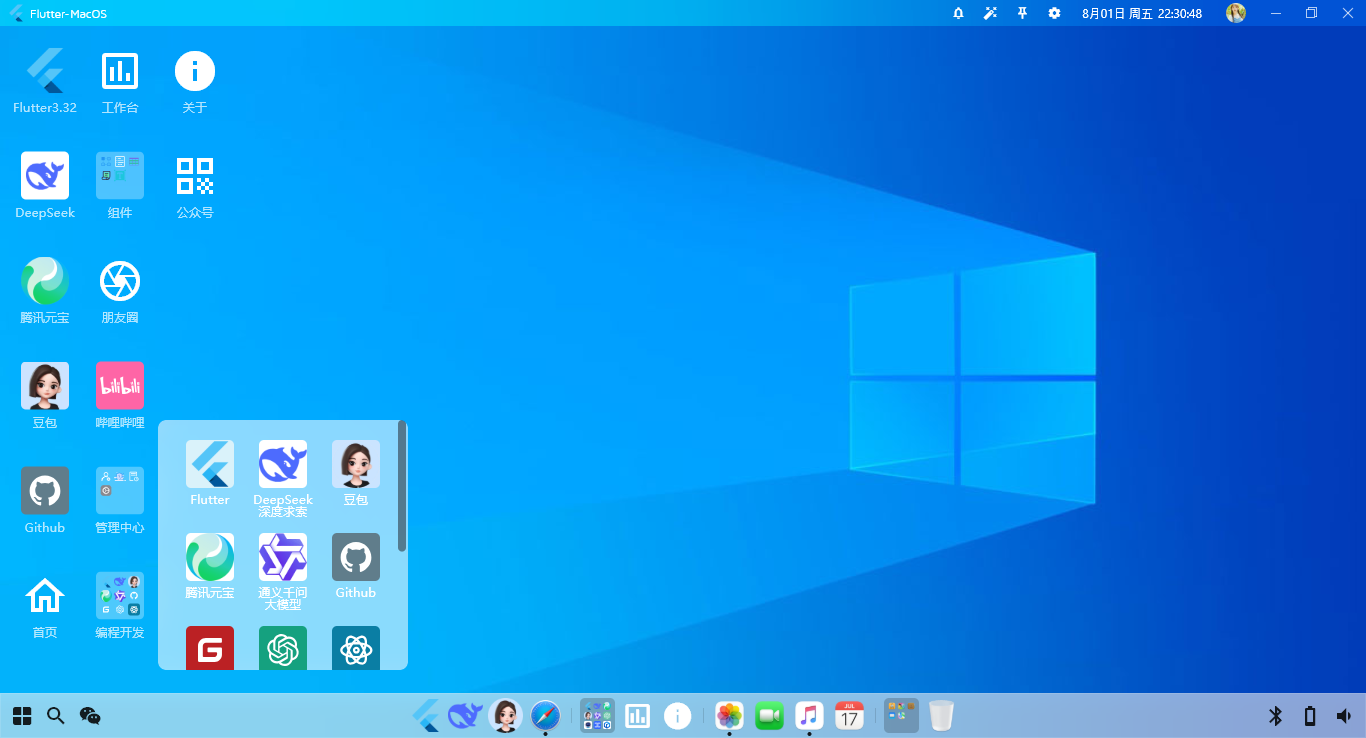Viewport: 1366px width, 738px height.
Task: Expand the 管理中心 desktop folder
Action: (x=120, y=491)
